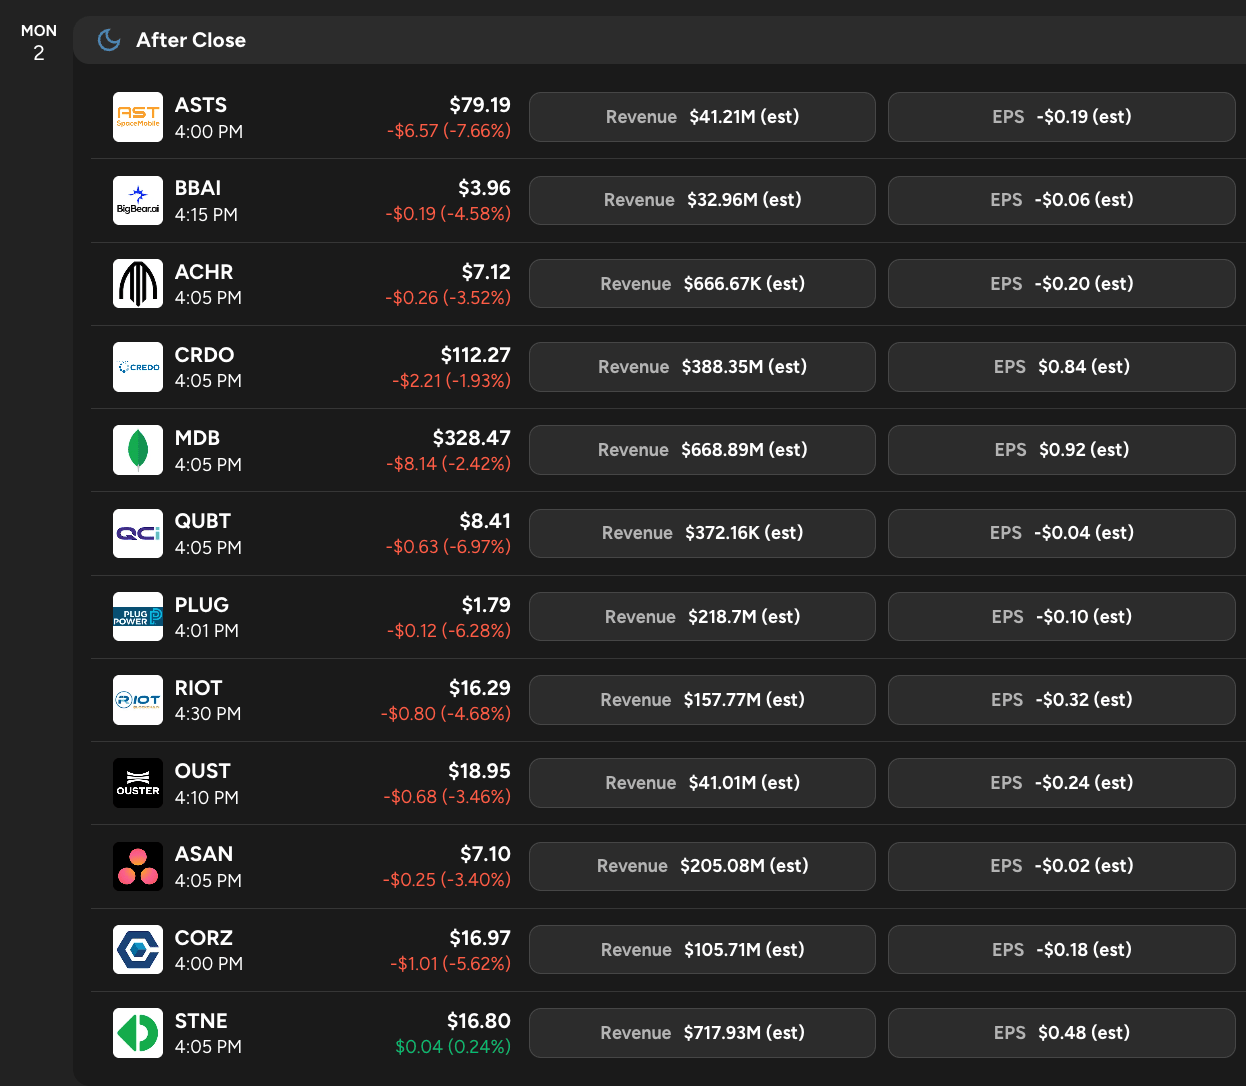Click the StoneCo STNE green logo
The image size is (1246, 1086).
coord(138,1033)
